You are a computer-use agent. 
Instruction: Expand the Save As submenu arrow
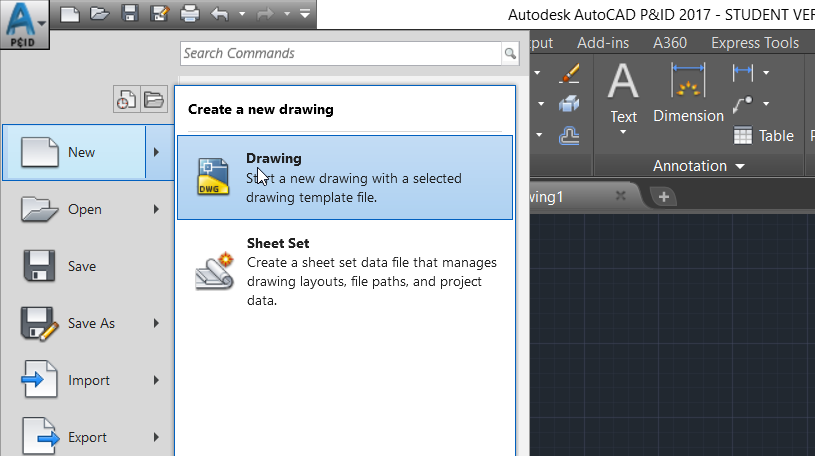[156, 323]
